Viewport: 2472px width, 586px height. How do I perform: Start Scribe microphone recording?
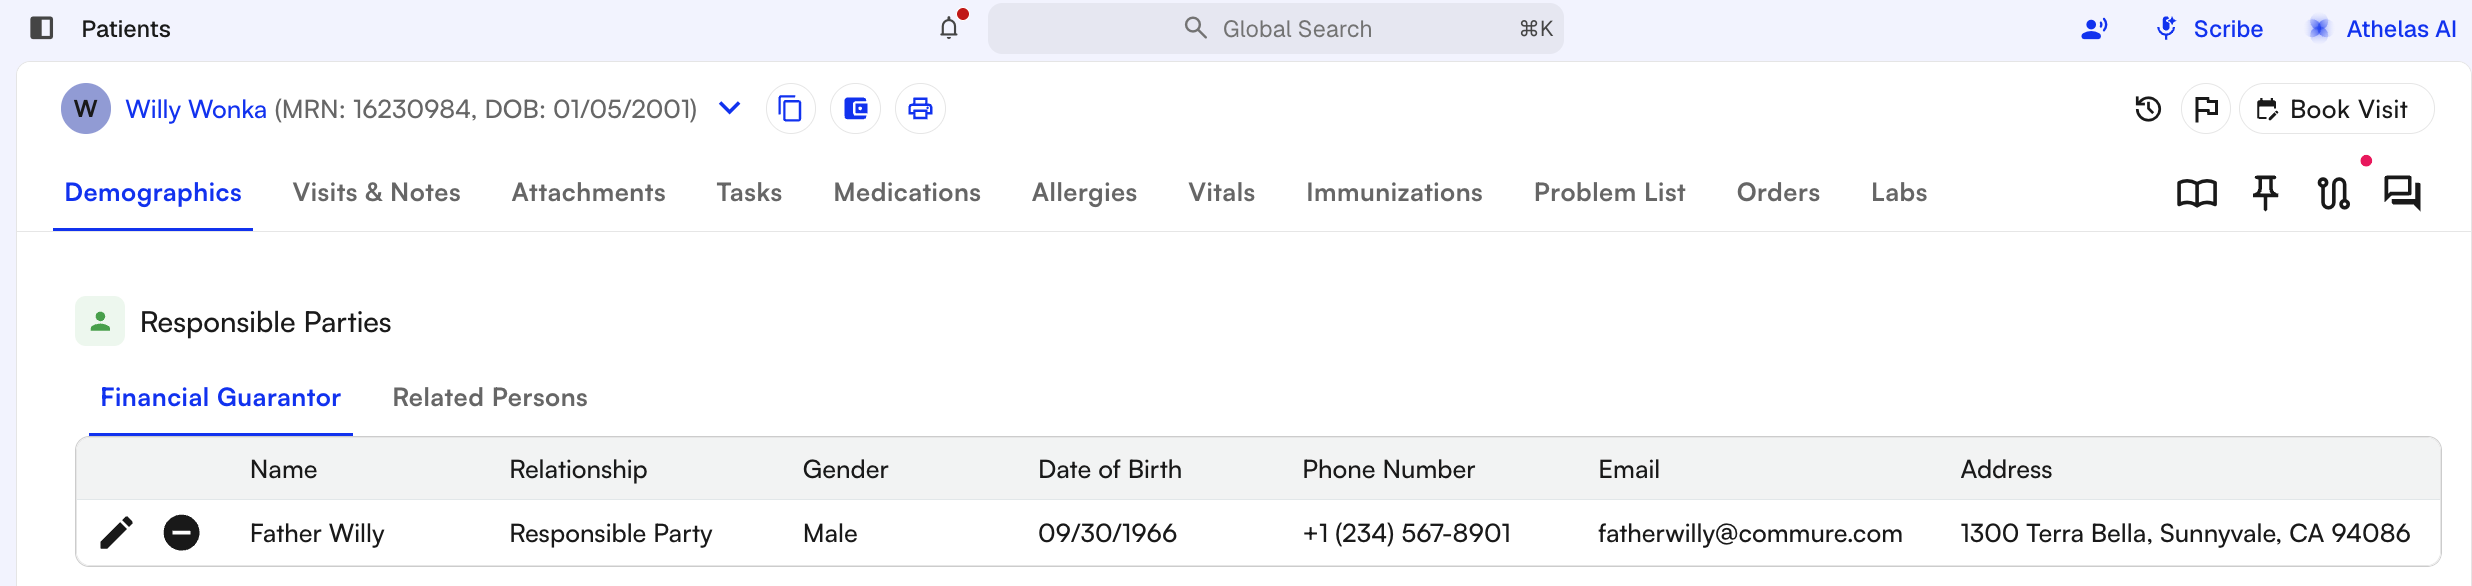[2209, 29]
